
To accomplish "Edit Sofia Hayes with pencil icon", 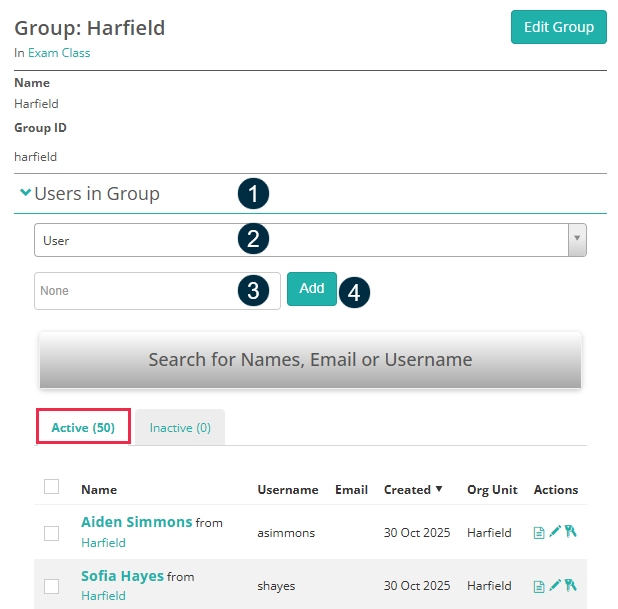I will tap(555, 585).
